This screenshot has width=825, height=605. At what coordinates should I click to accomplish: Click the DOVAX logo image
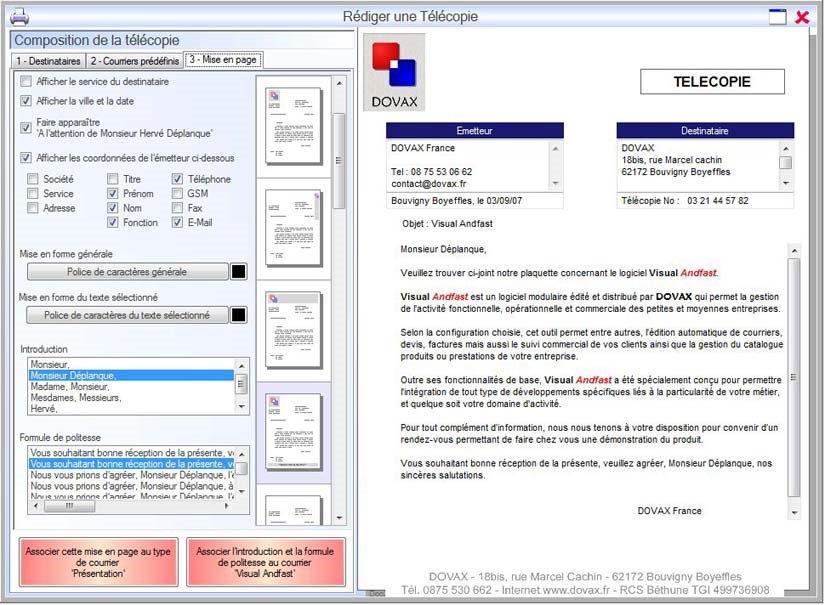pos(394,73)
